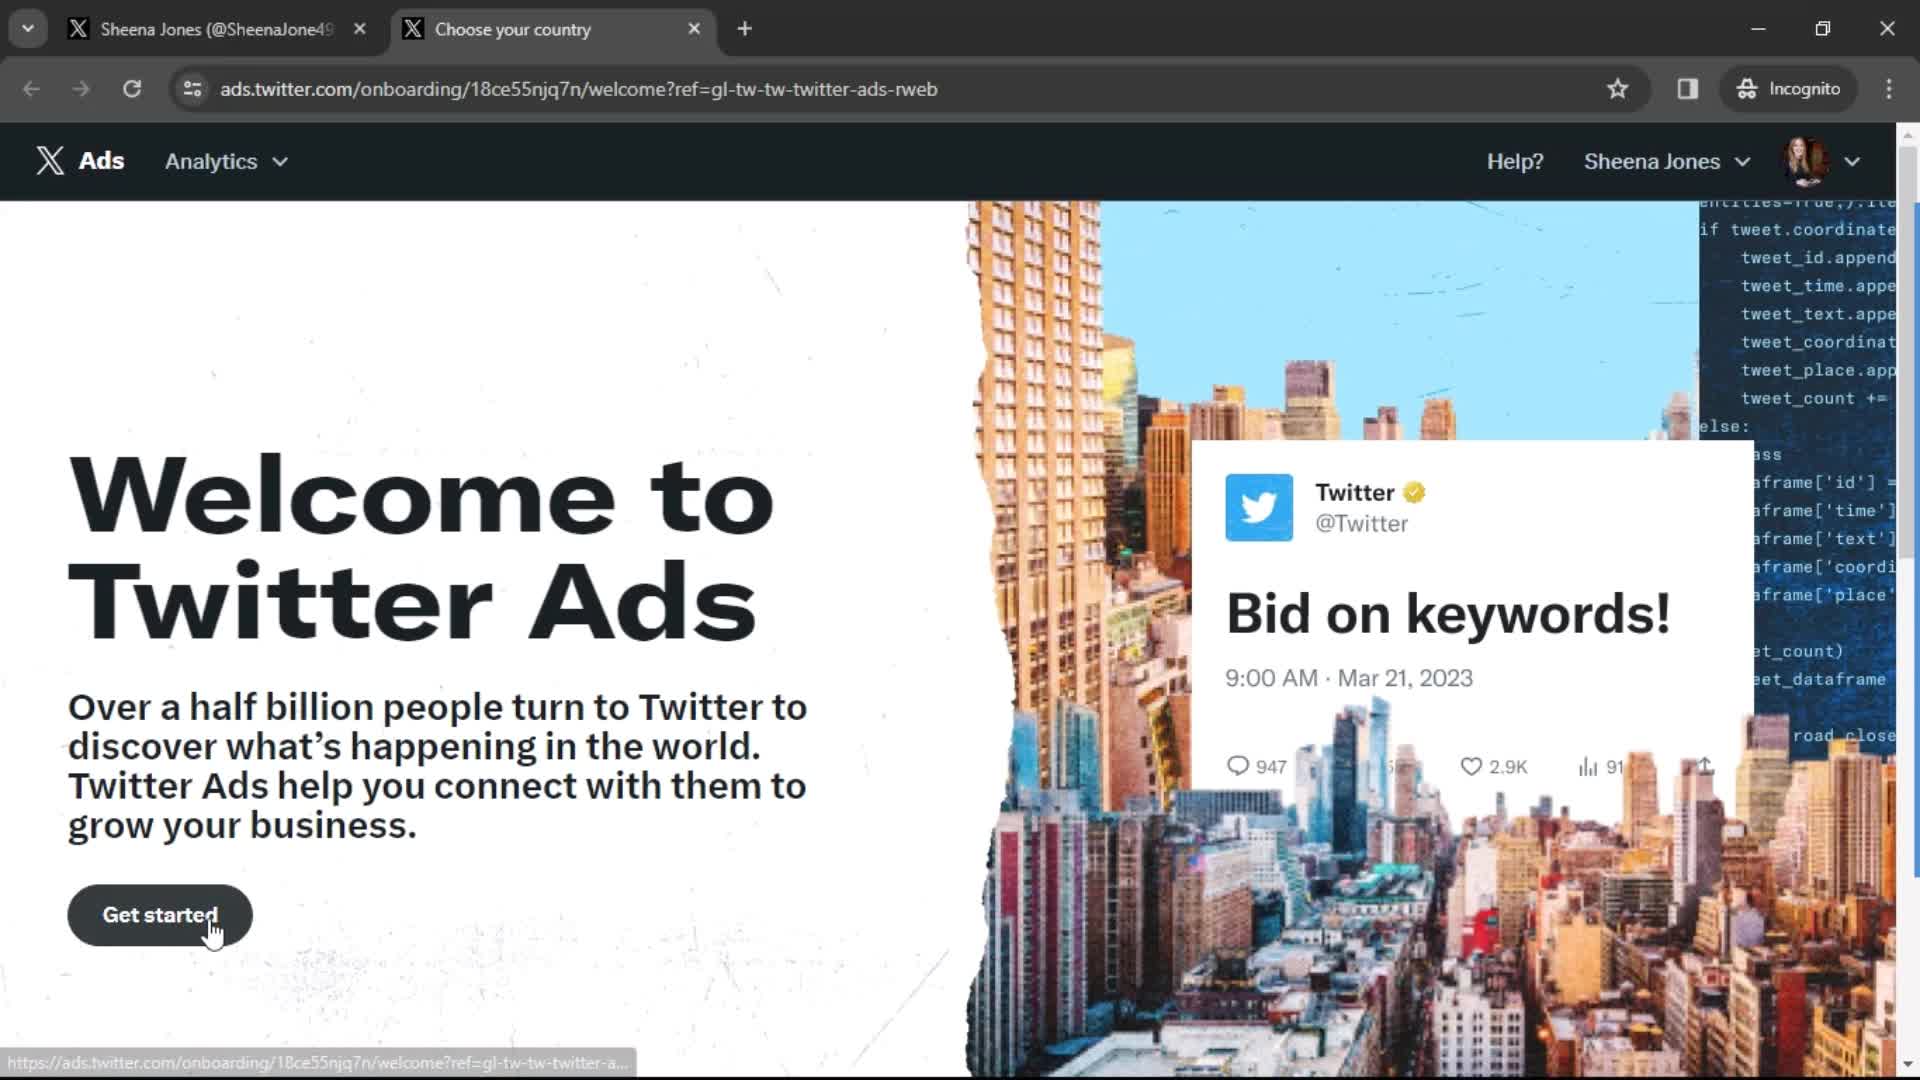Viewport: 1920px width, 1080px height.
Task: Select the Sheena Jones Twitter profile tab
Action: [216, 29]
